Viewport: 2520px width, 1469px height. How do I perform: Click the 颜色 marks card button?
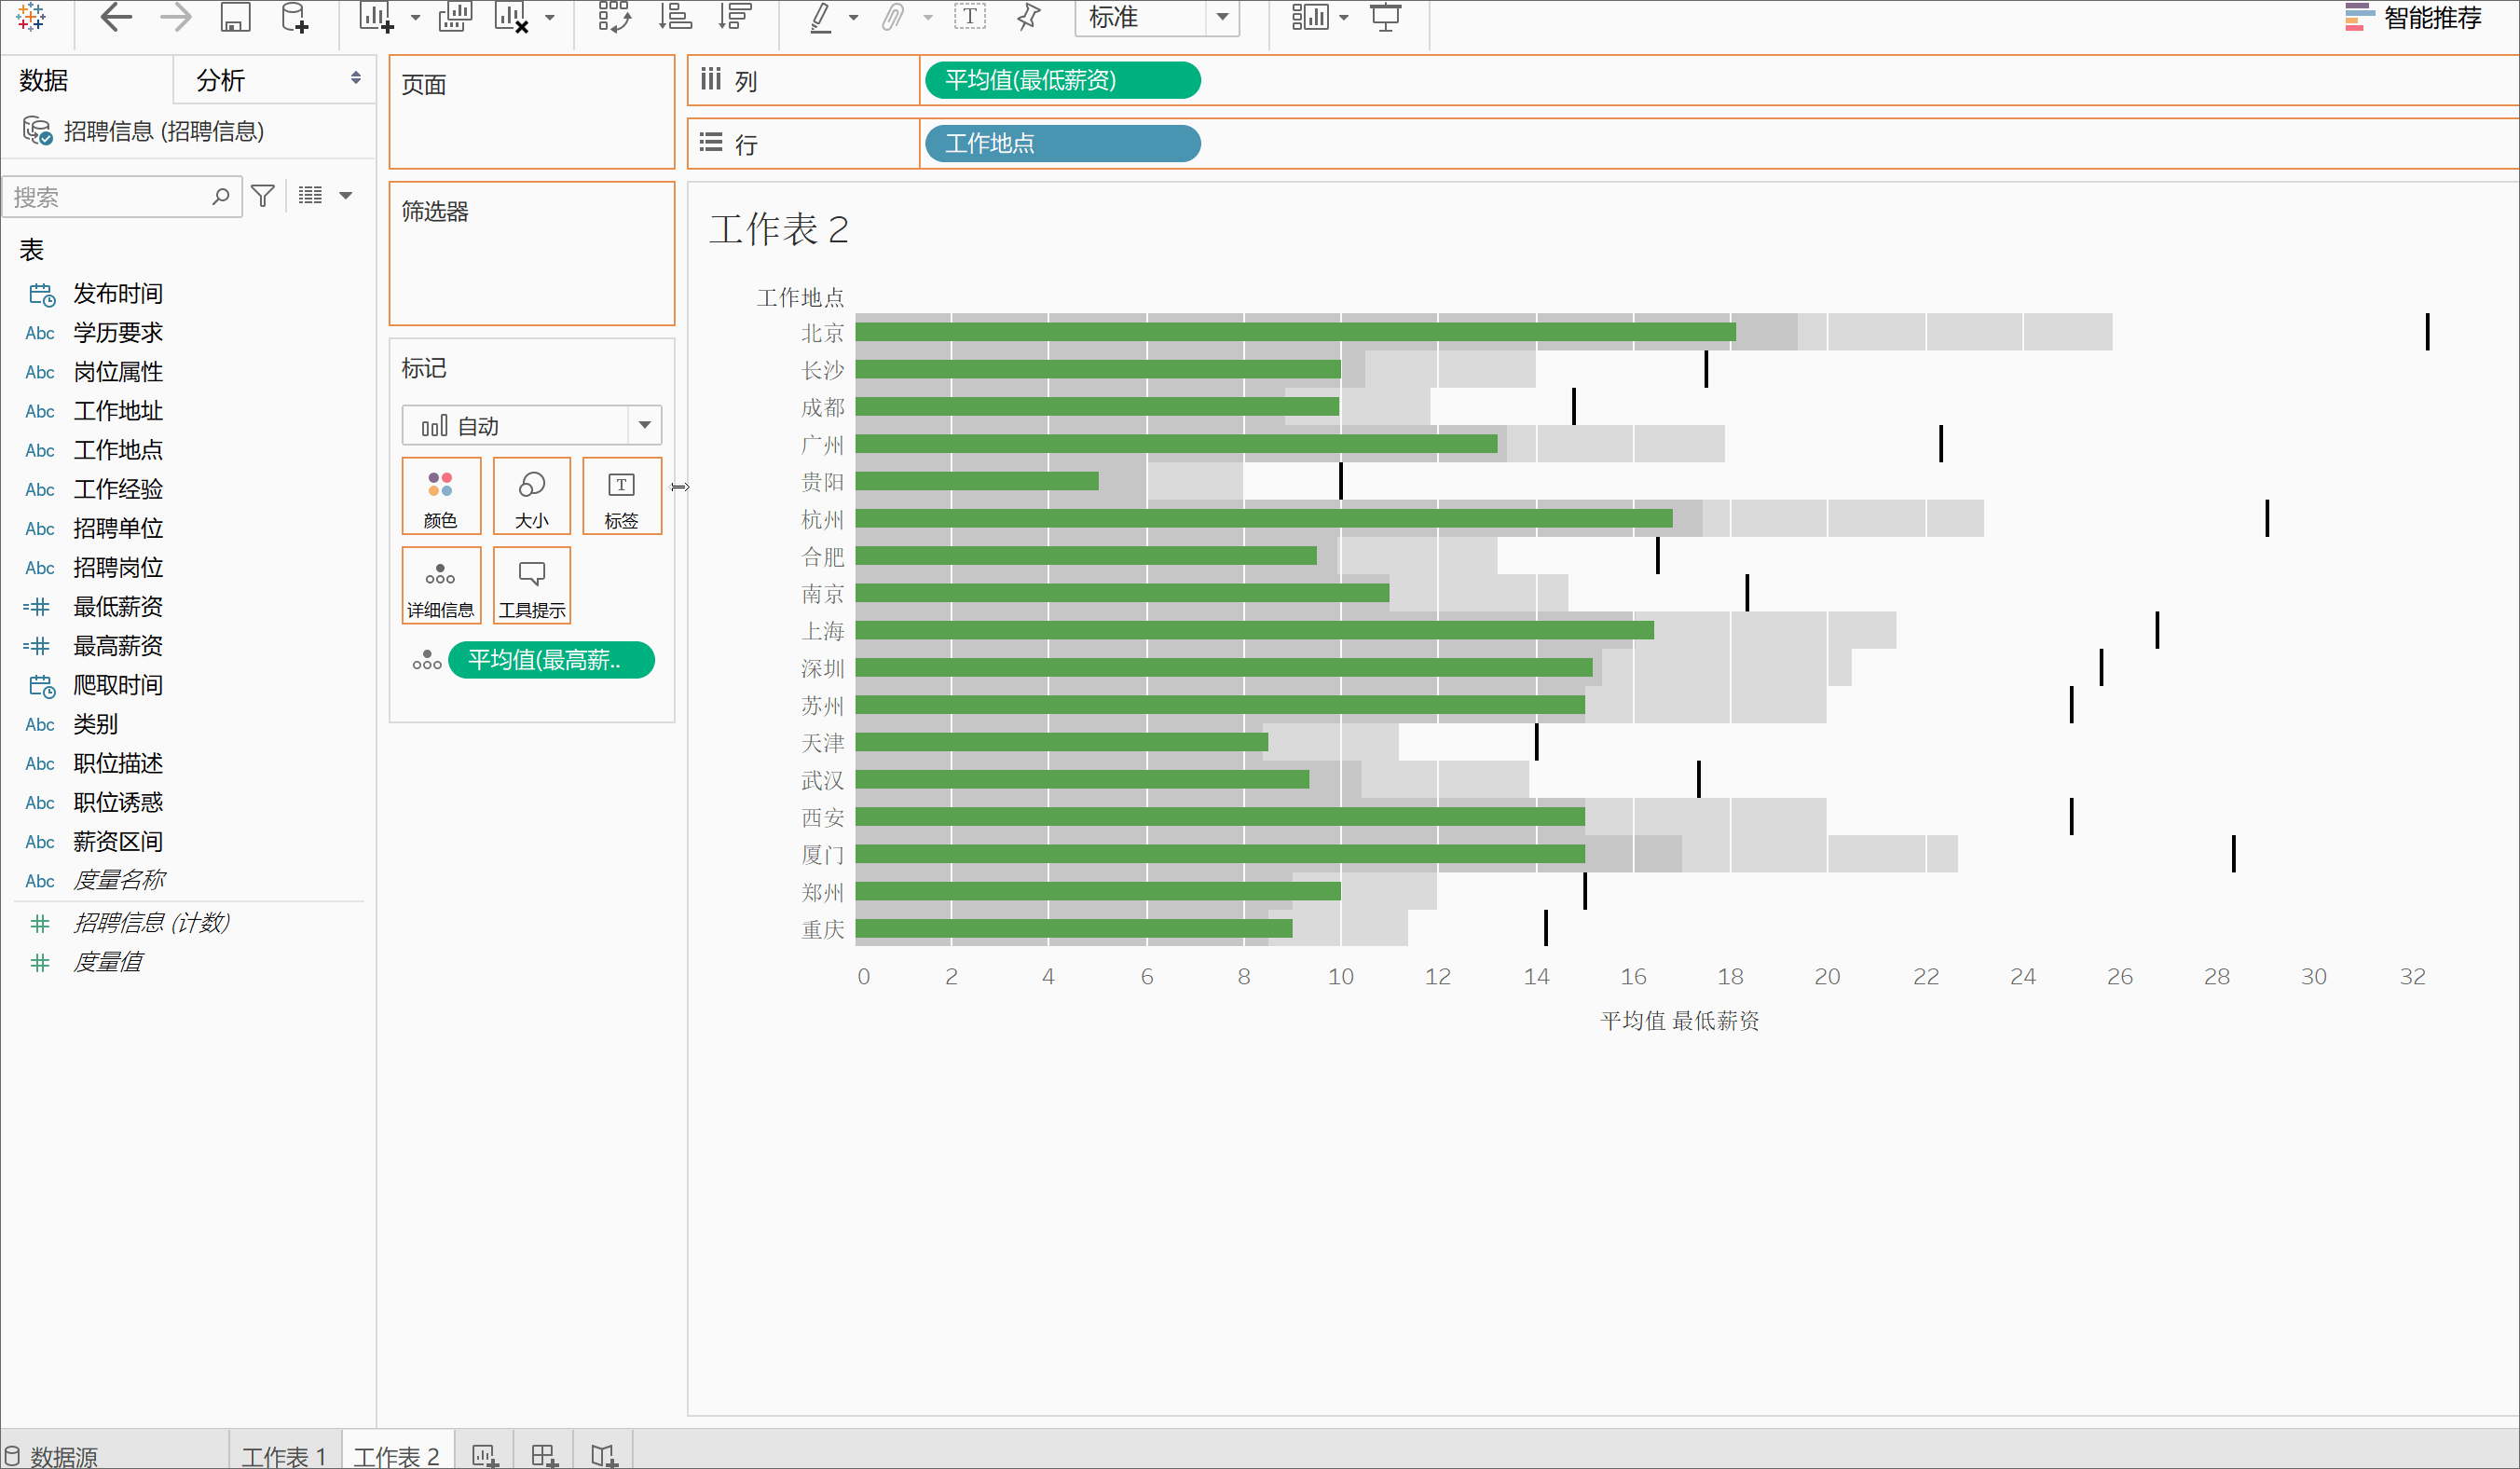tap(440, 497)
